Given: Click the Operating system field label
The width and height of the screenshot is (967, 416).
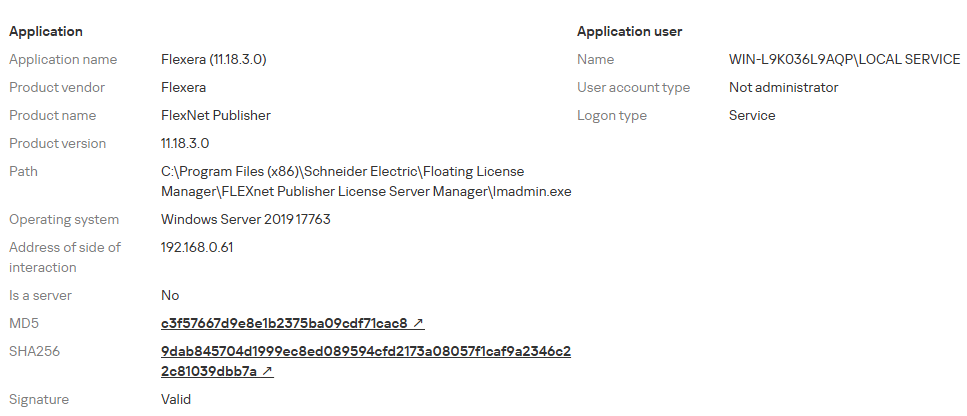Looking at the screenshot, I should (x=64, y=220).
